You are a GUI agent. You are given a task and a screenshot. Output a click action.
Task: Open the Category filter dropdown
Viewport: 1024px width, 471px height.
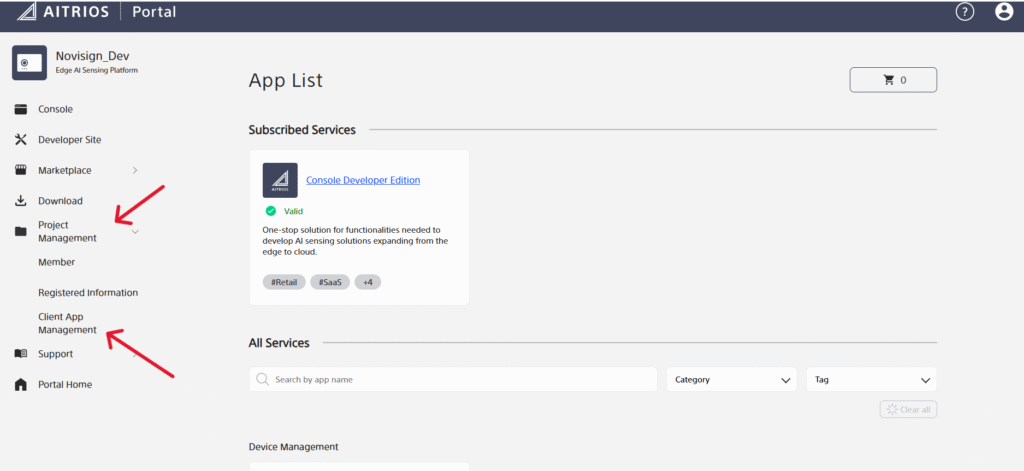pyautogui.click(x=731, y=380)
